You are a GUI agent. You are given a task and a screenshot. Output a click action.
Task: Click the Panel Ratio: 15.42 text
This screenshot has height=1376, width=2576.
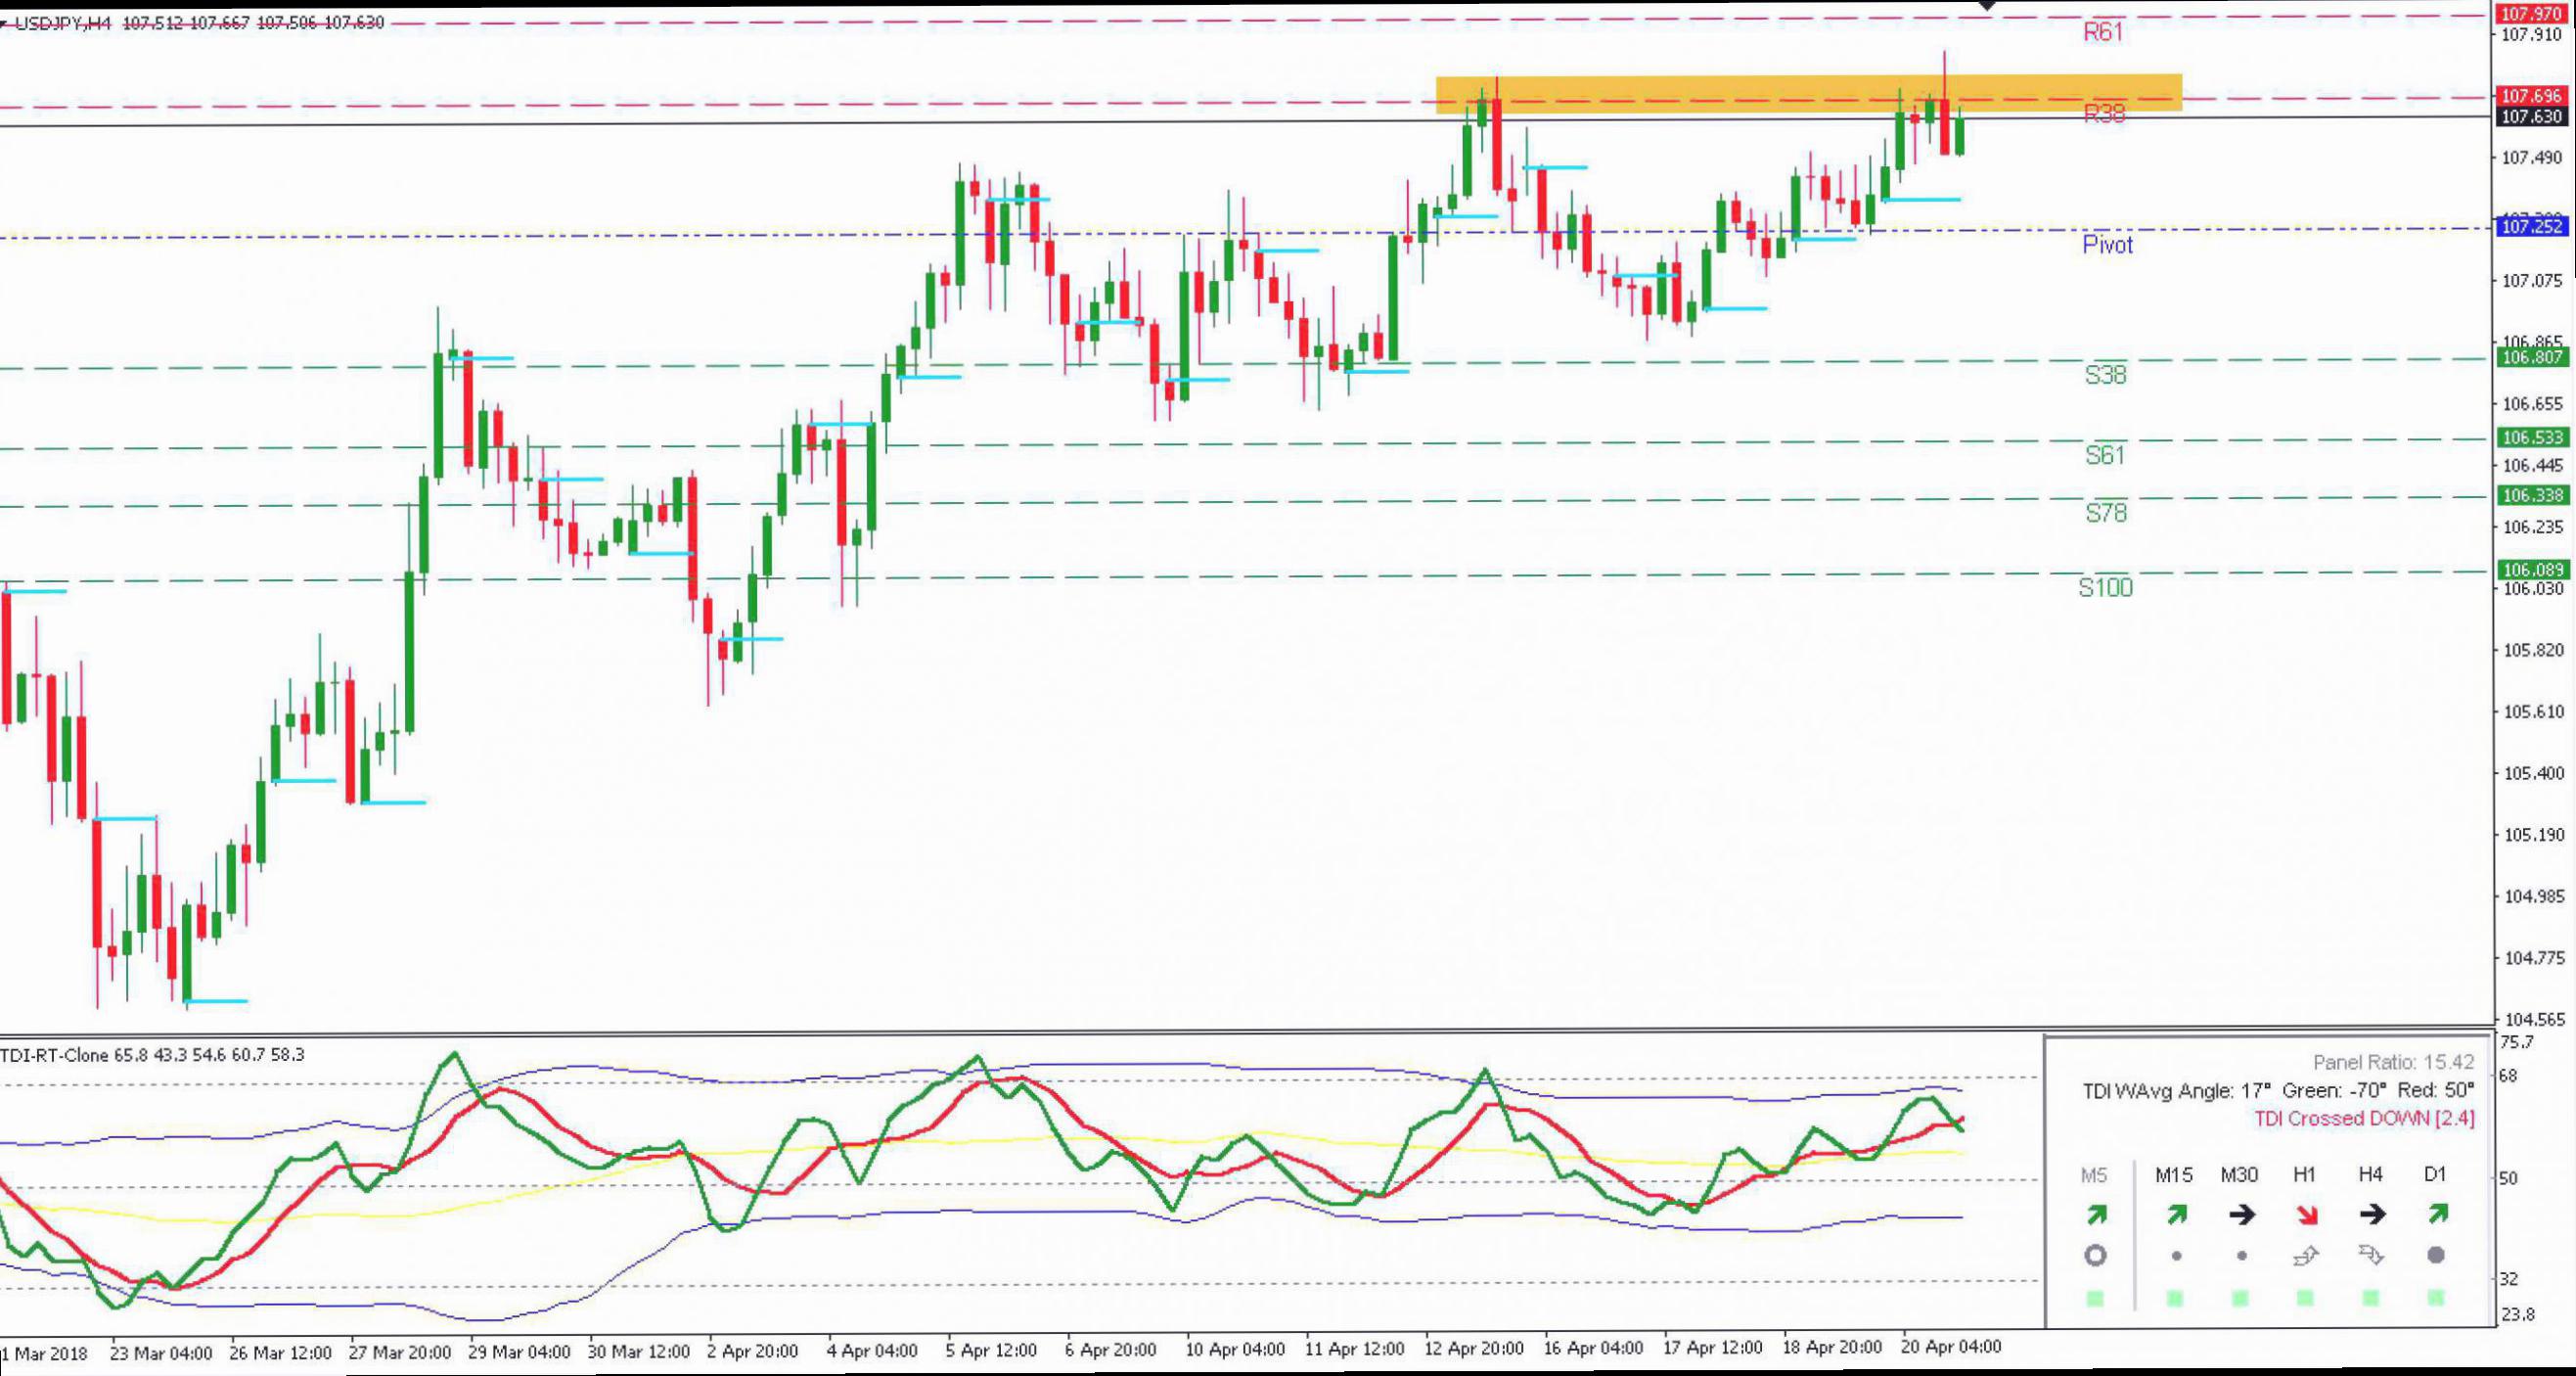point(2393,1062)
